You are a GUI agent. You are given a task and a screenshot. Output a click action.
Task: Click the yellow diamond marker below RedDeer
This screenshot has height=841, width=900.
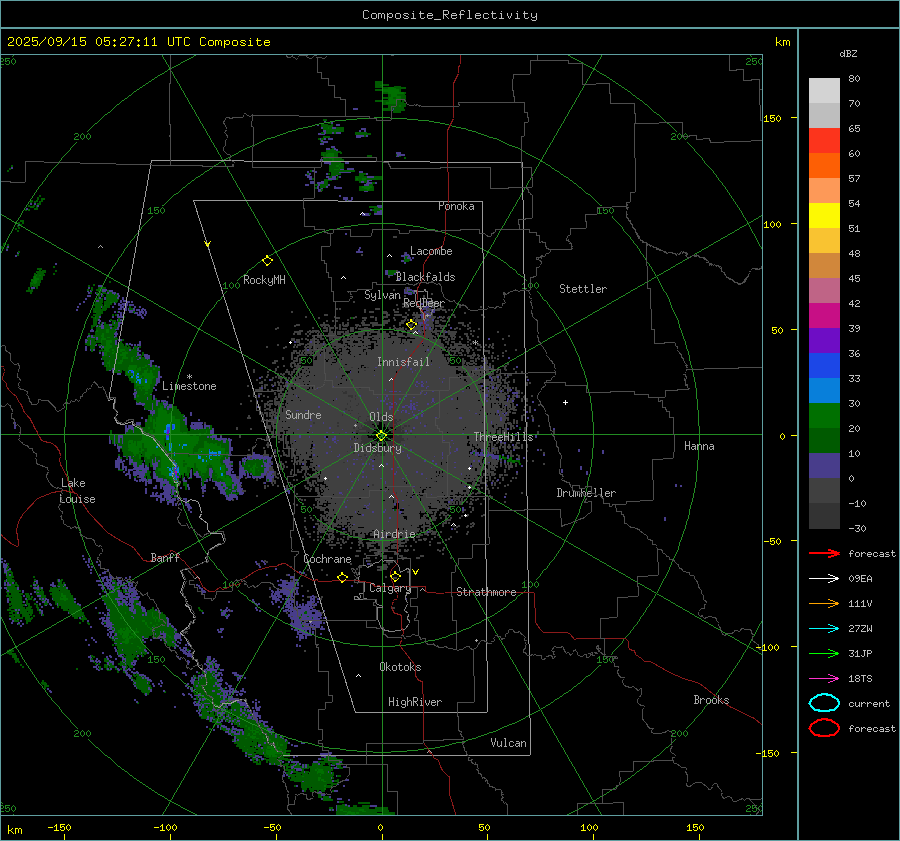pyautogui.click(x=412, y=325)
